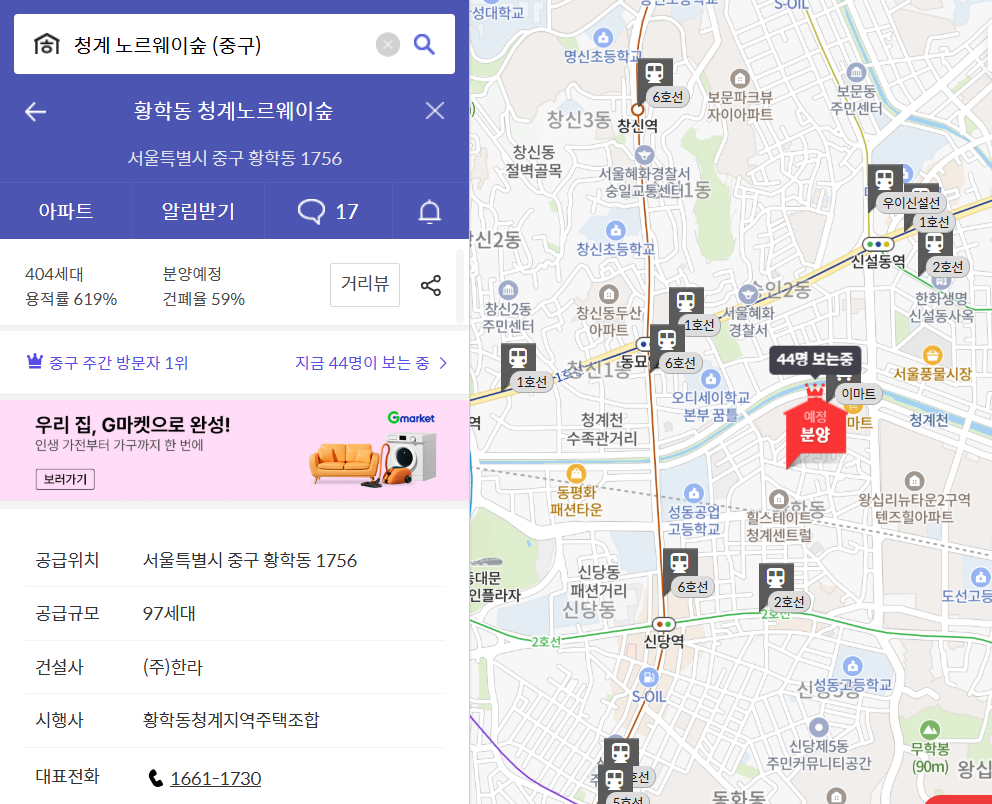Screen dimensions: 992x804
Task: Open the comment bubble showing 17
Action: [x=328, y=211]
